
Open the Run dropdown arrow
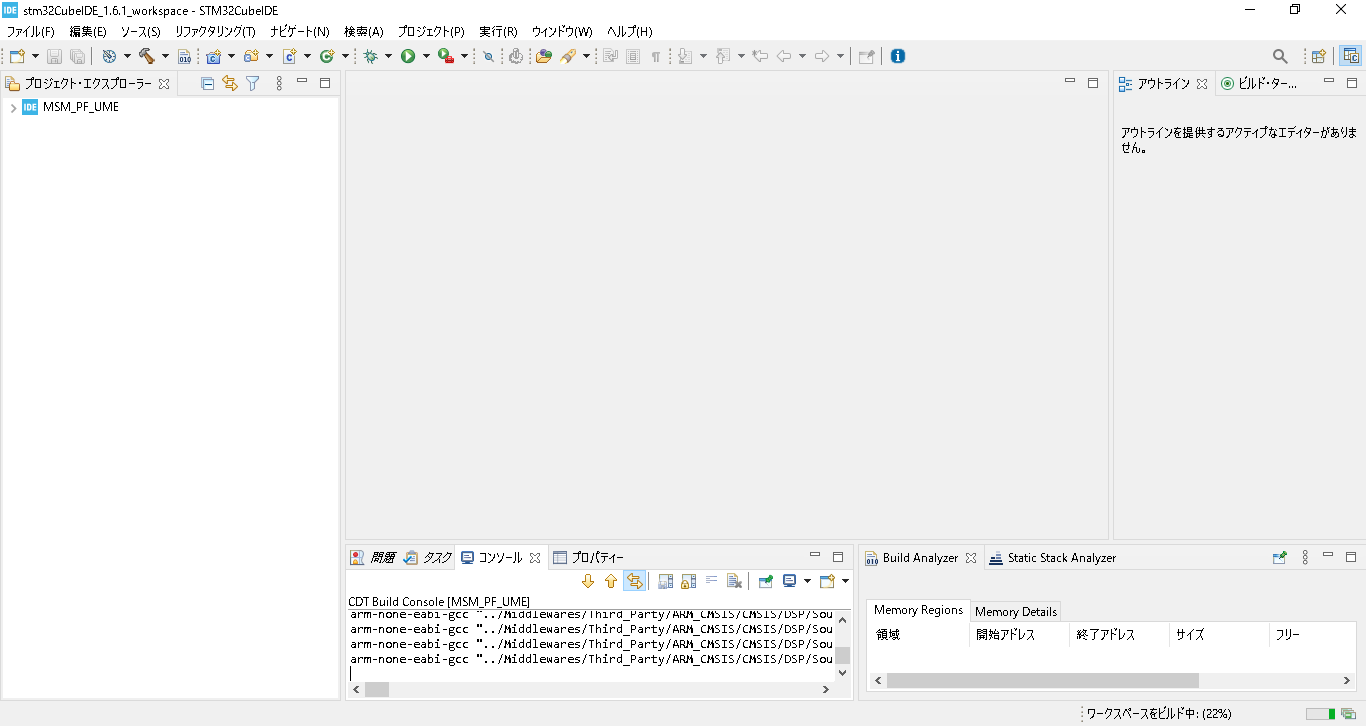[x=426, y=56]
